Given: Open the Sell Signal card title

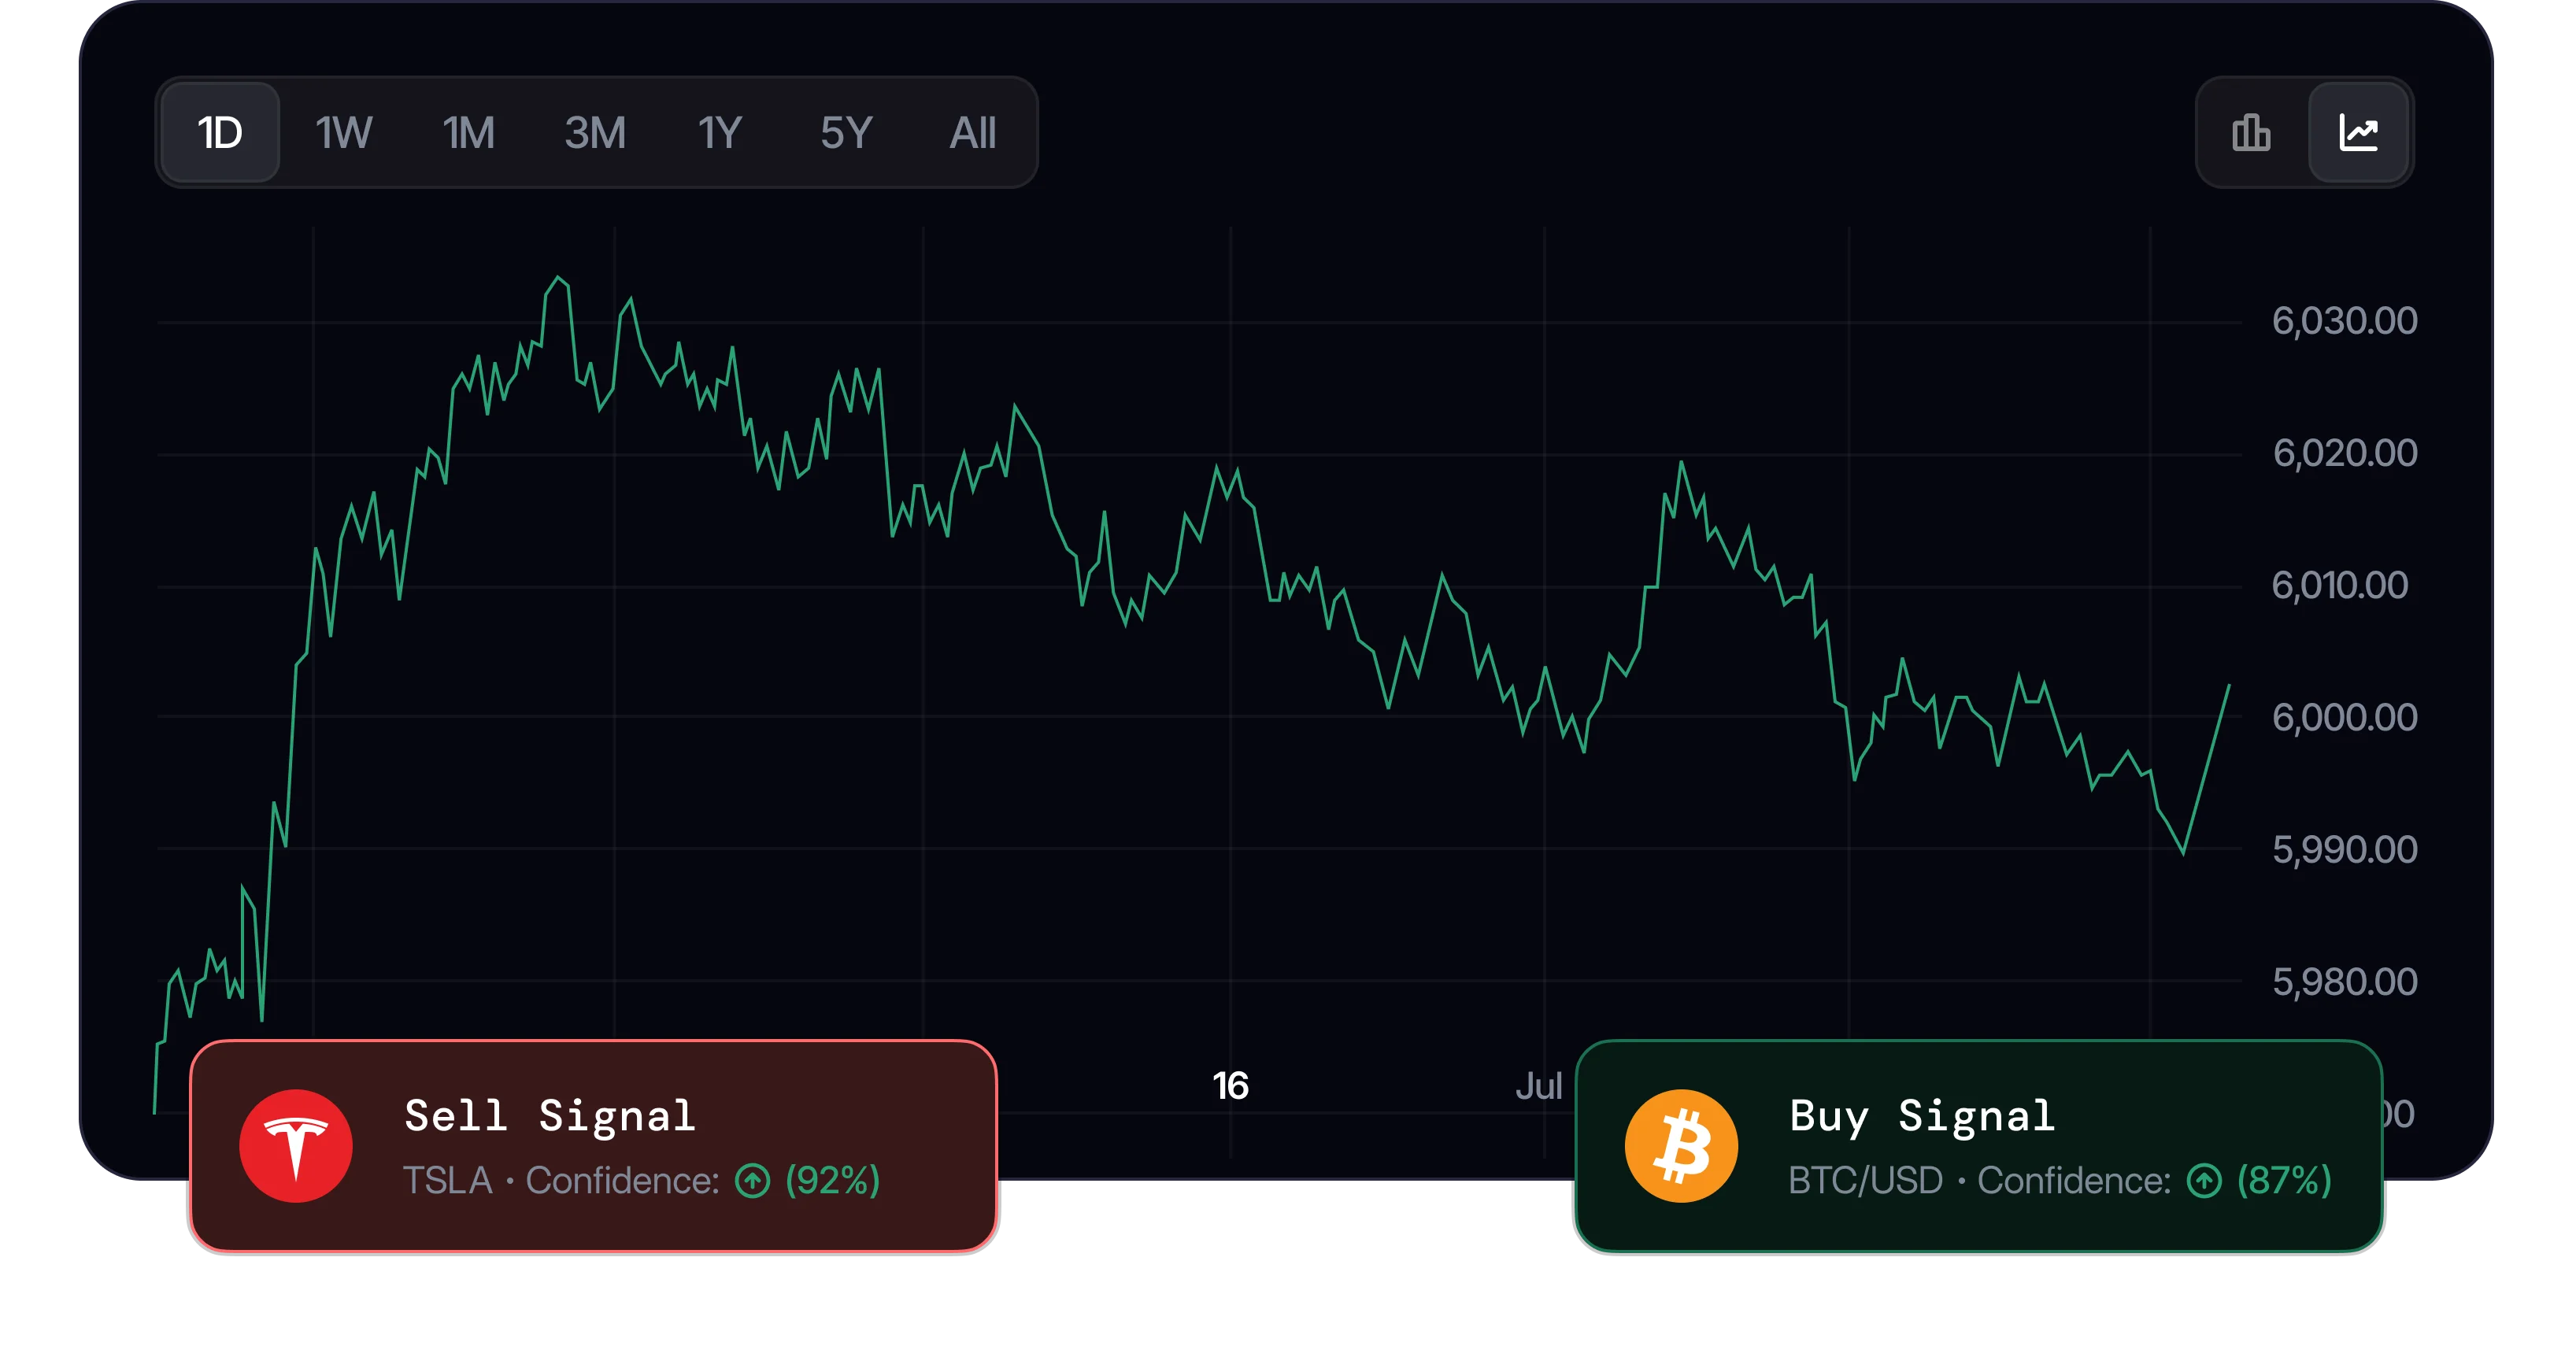Looking at the screenshot, I should point(550,1115).
